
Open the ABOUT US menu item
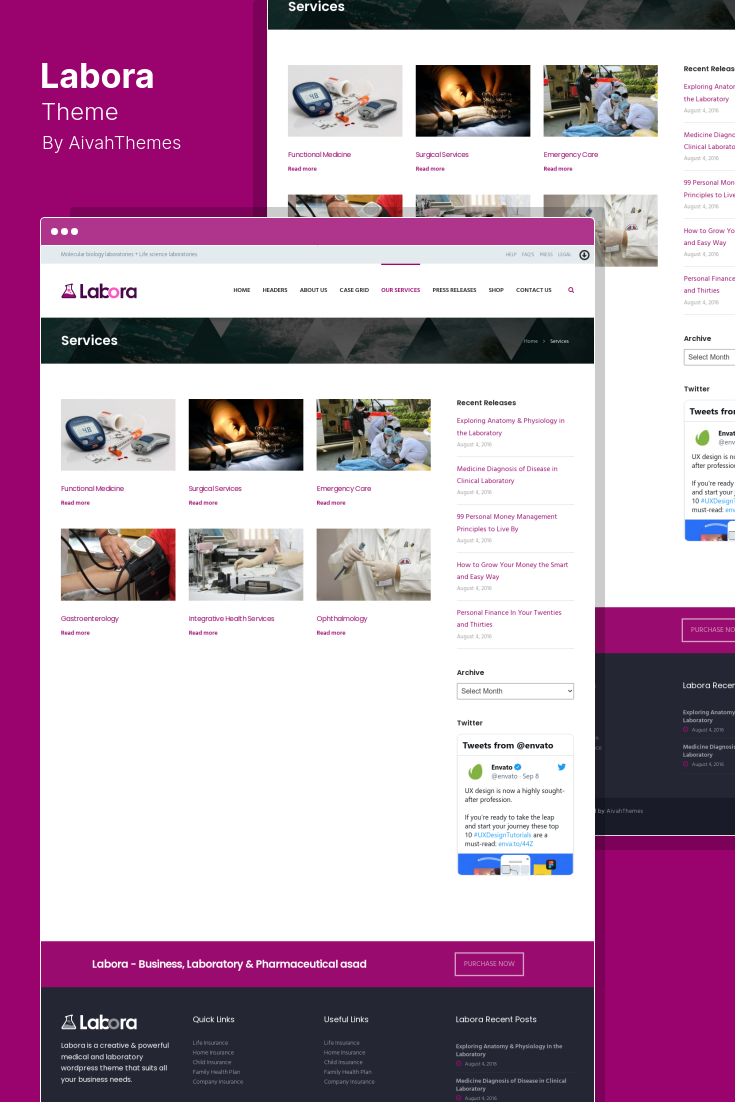[313, 290]
